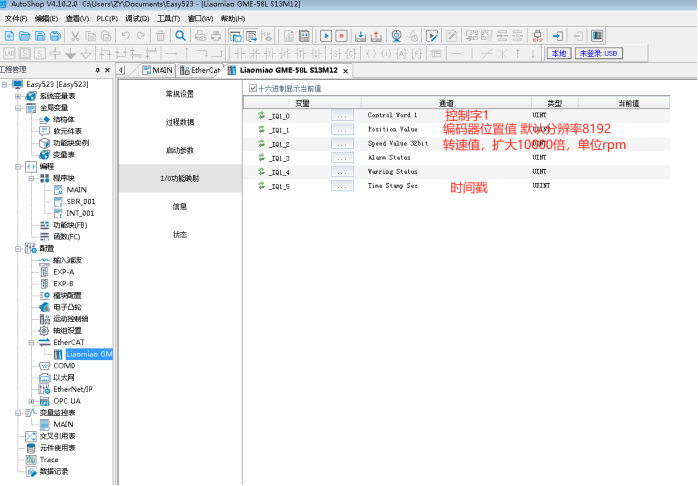Click the ellipsis button for _IQ1_0
This screenshot has width=698, height=486.
[342, 116]
